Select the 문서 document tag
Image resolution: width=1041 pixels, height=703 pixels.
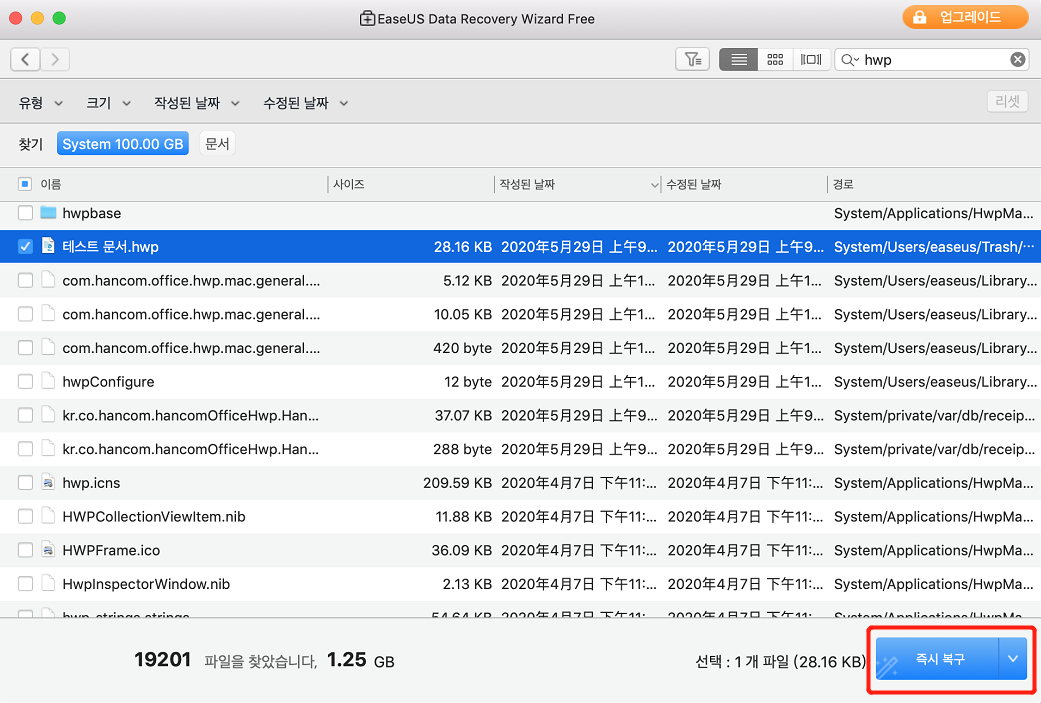(x=217, y=143)
